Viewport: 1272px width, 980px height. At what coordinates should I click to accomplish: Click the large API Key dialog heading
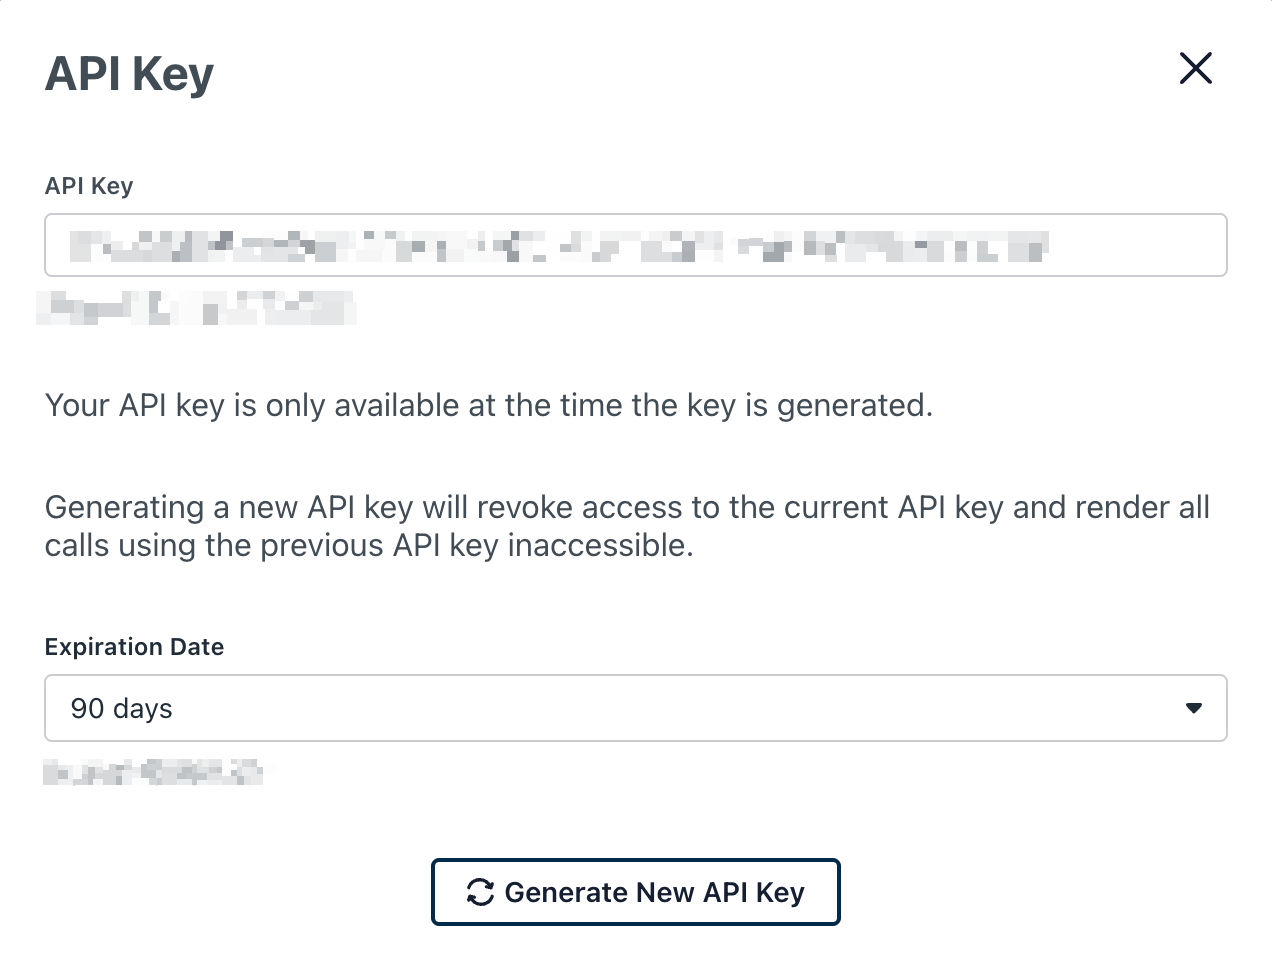click(x=129, y=73)
